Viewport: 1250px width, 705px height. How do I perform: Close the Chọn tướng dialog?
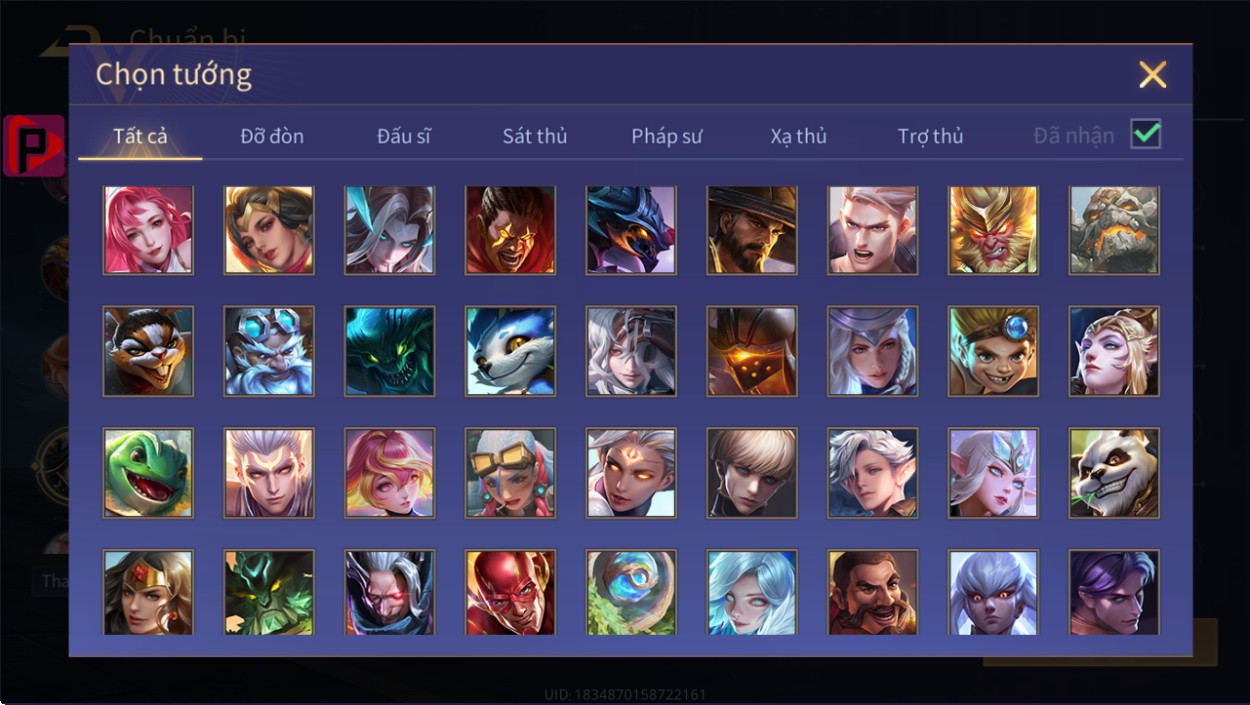[x=1153, y=75]
